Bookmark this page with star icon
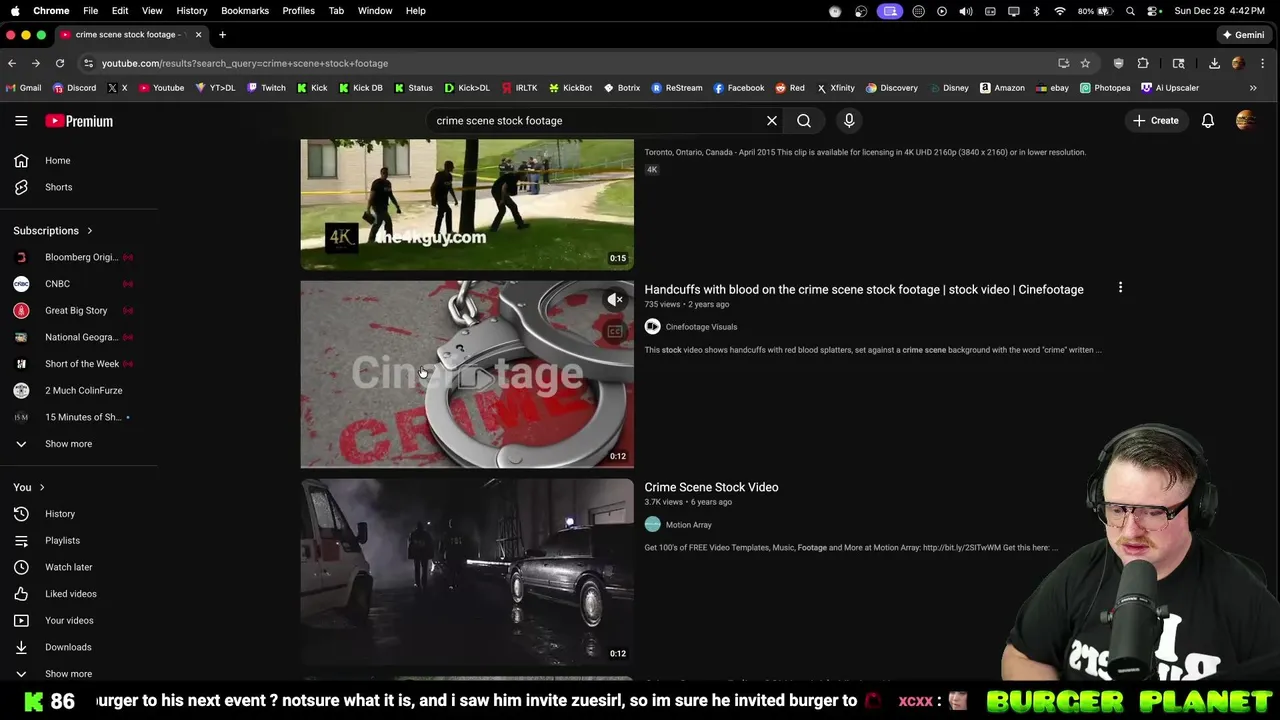The height and width of the screenshot is (720, 1280). 1085,63
